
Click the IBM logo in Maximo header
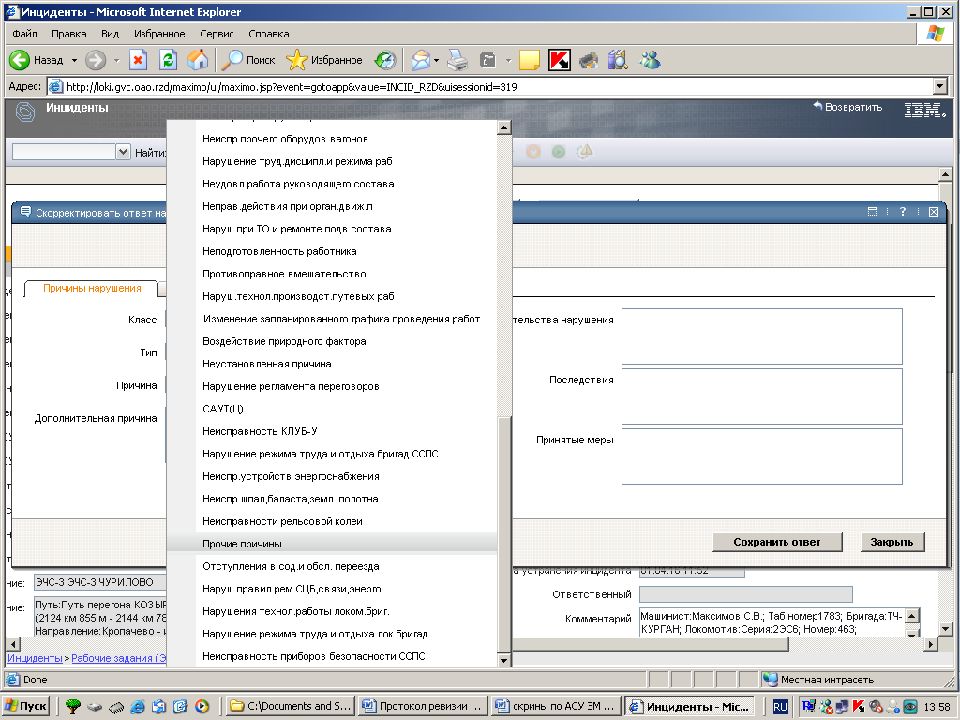(924, 110)
